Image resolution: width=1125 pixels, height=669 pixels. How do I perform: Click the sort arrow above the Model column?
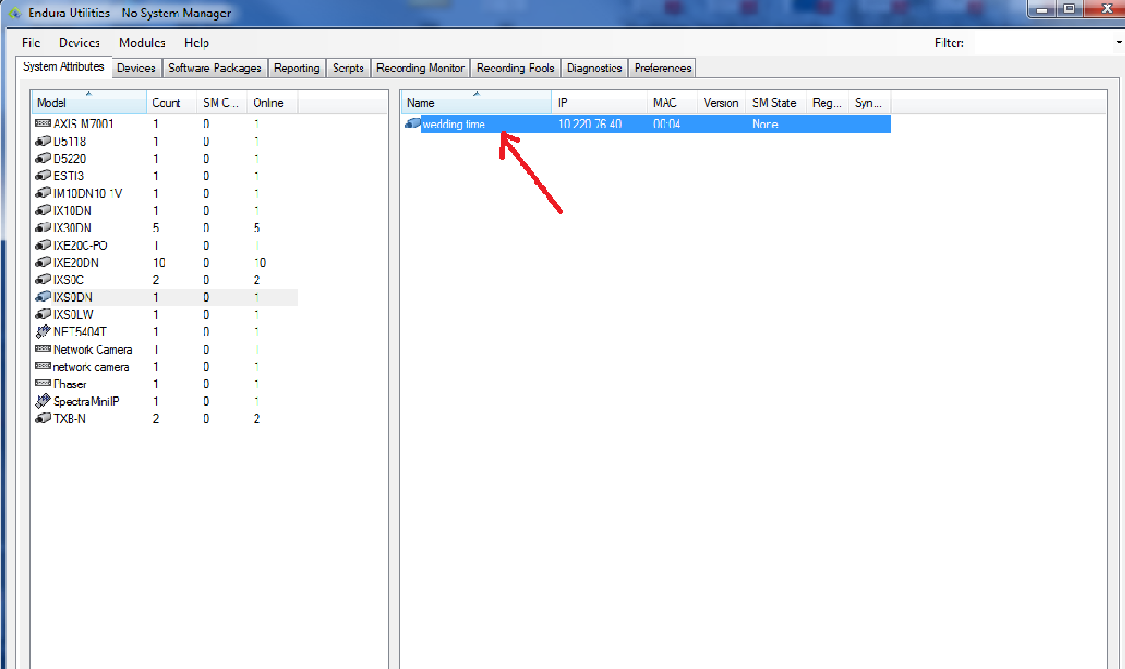coord(88,92)
